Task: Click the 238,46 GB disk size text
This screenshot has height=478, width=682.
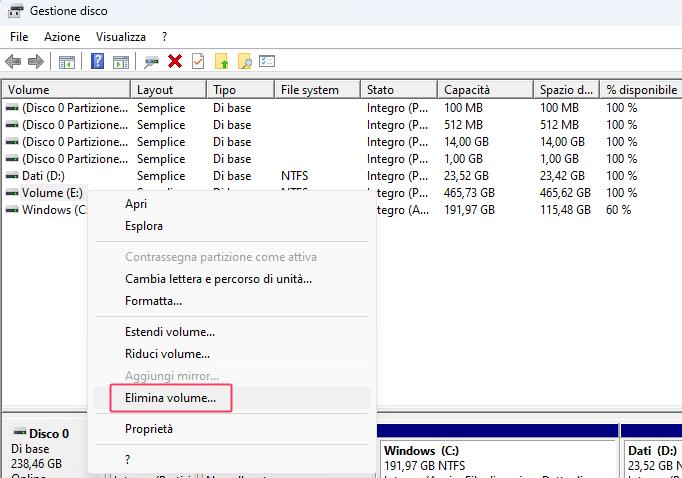Action: [37, 464]
